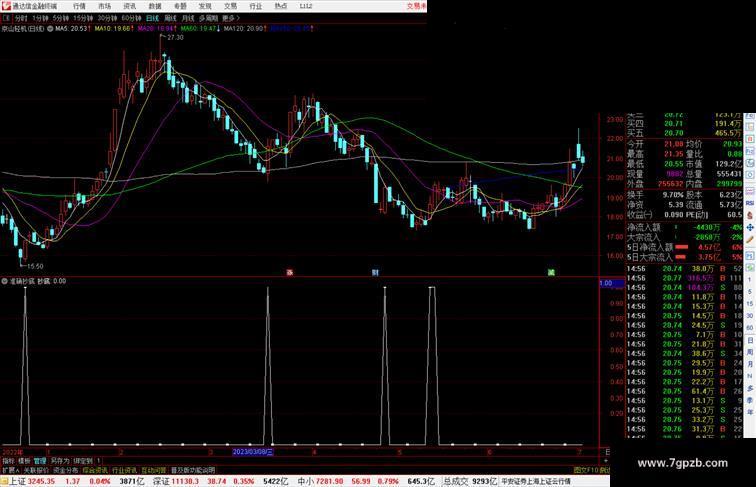Viewport: 756px width, 487px height.
Task: Select the blue four-arrow move icon
Action: click(x=750, y=227)
